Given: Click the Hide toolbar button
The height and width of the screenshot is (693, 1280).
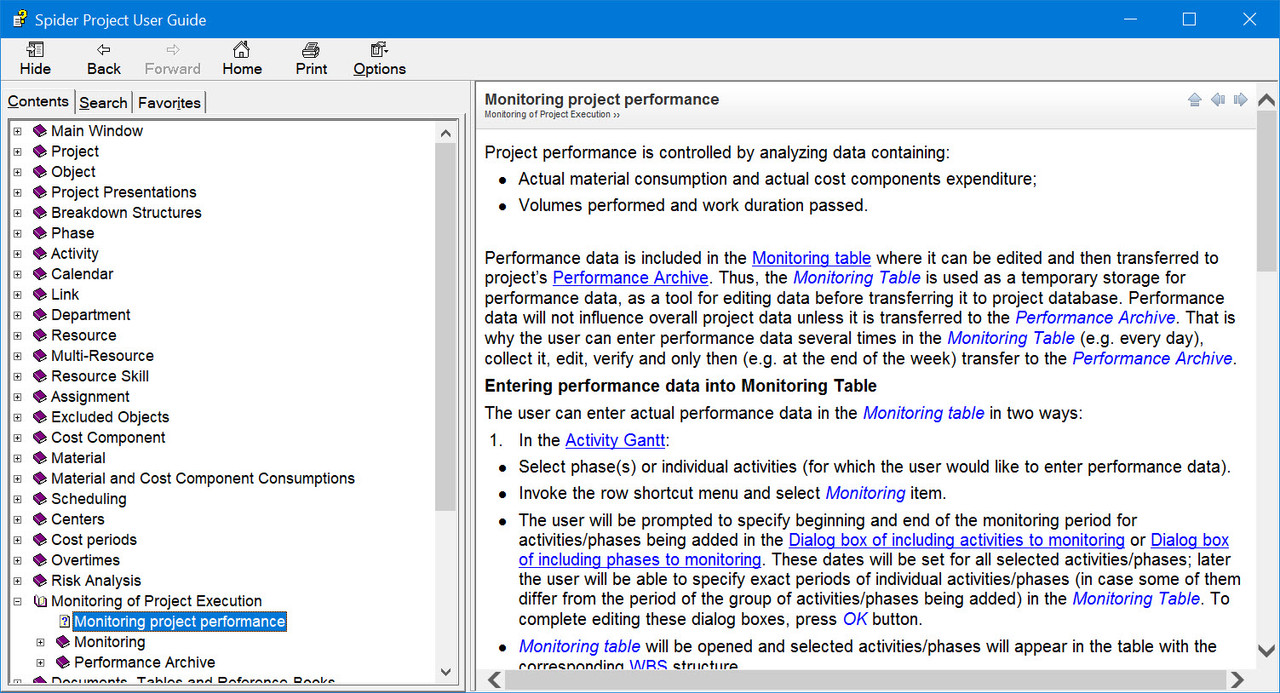Looking at the screenshot, I should (35, 59).
